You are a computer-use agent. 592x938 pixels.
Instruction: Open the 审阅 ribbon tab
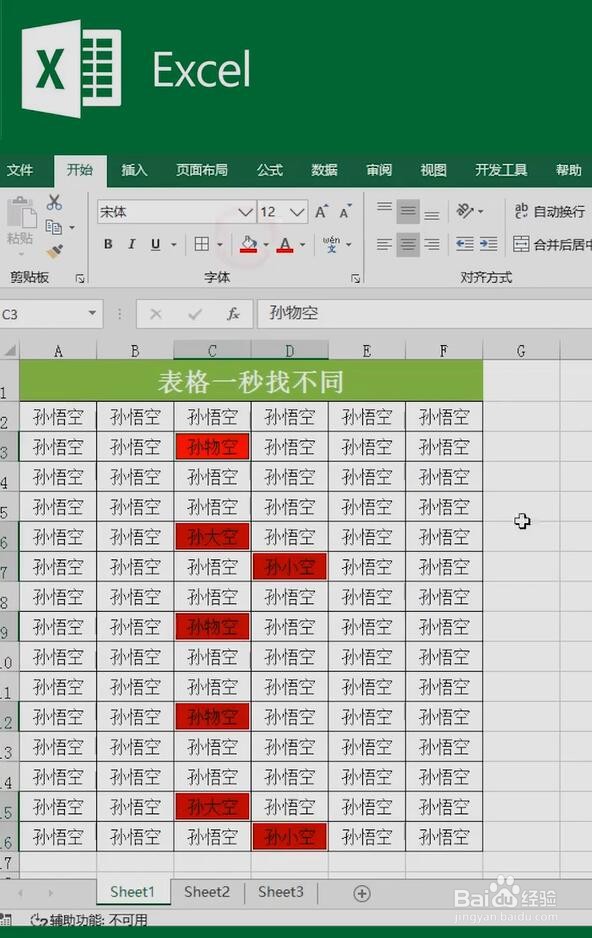[379, 170]
